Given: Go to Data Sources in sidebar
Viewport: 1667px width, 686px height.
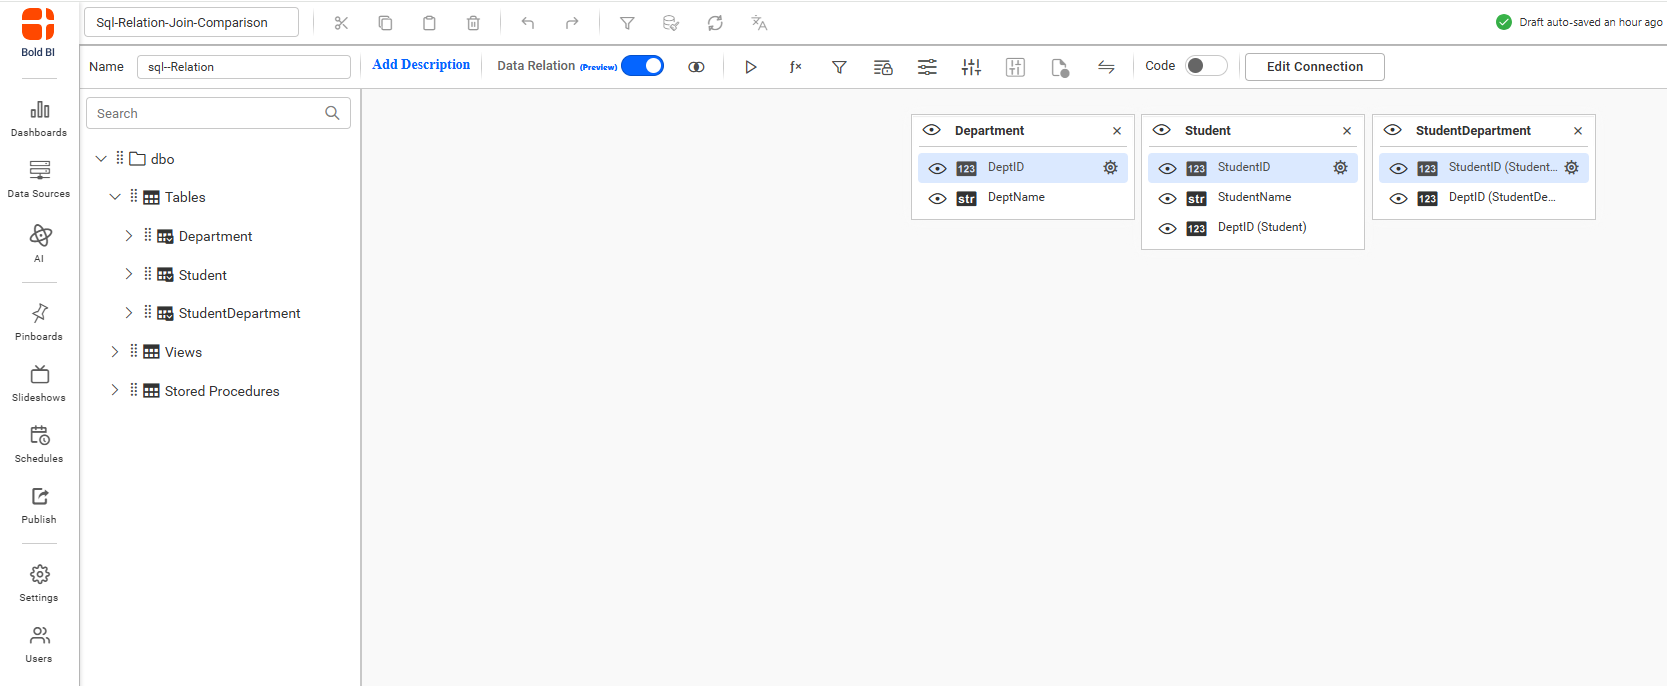Looking at the screenshot, I should [39, 178].
